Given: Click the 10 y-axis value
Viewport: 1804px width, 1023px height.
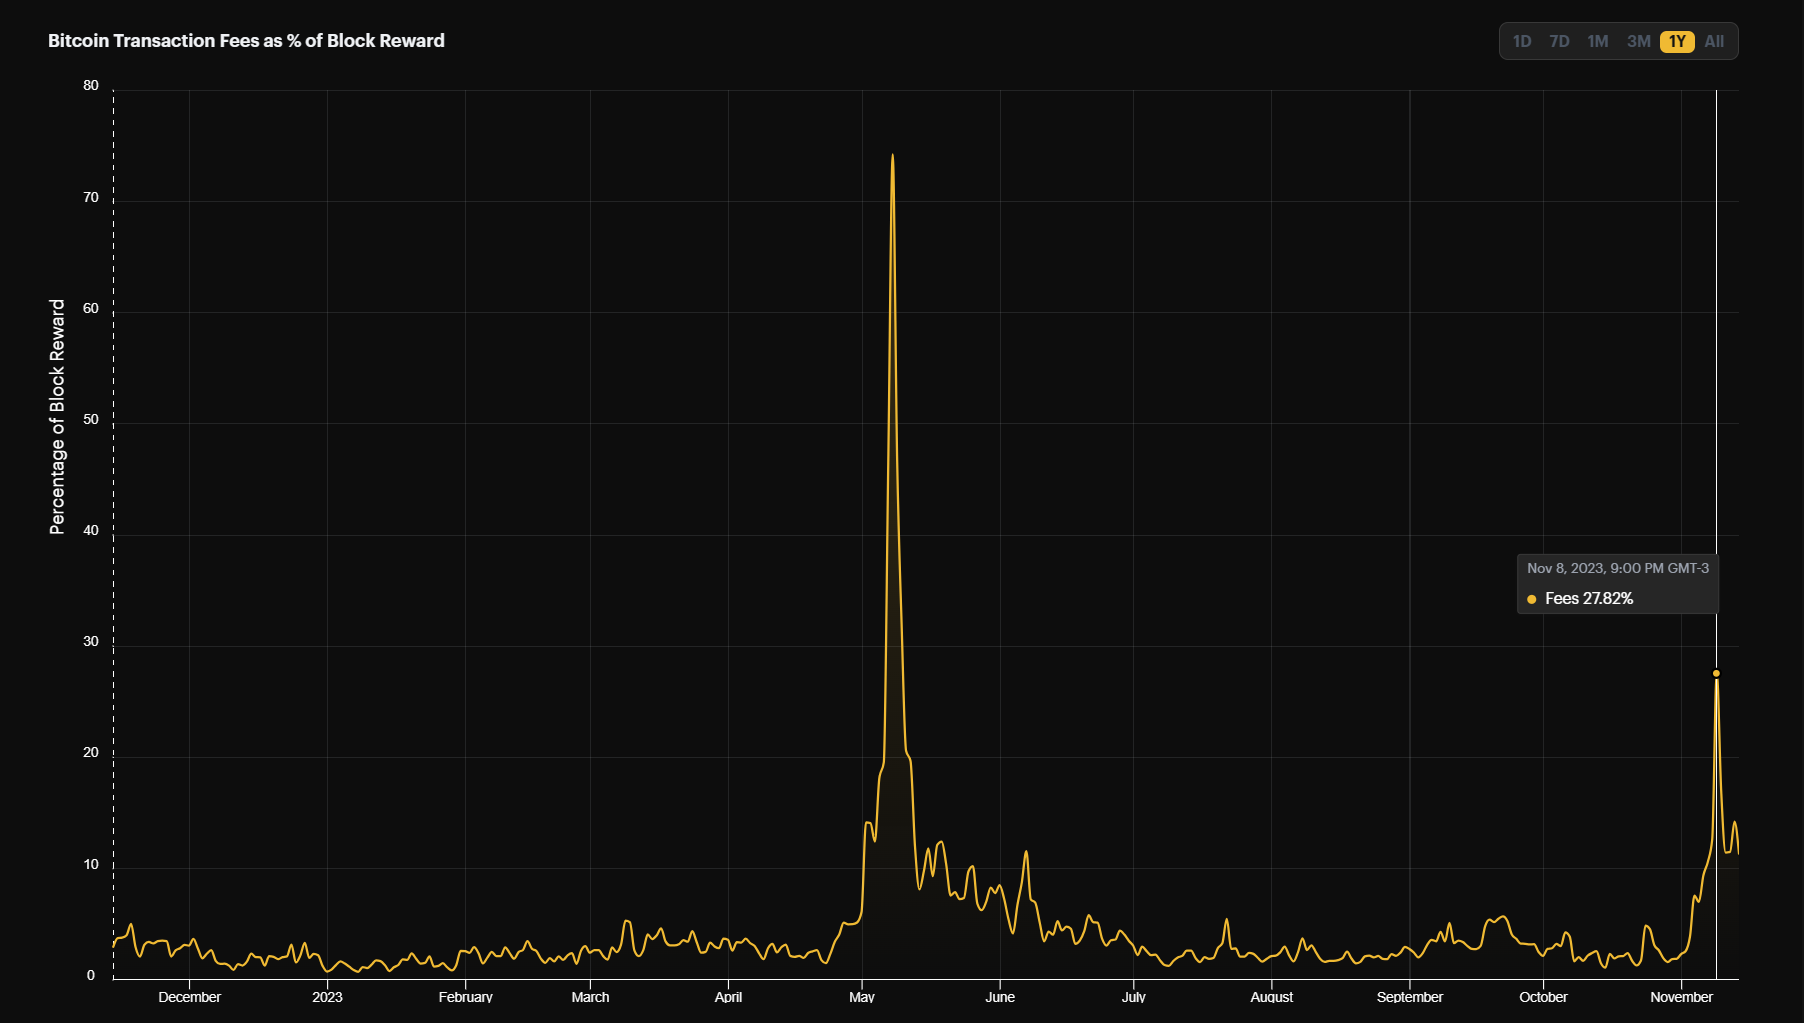Looking at the screenshot, I should (x=91, y=865).
